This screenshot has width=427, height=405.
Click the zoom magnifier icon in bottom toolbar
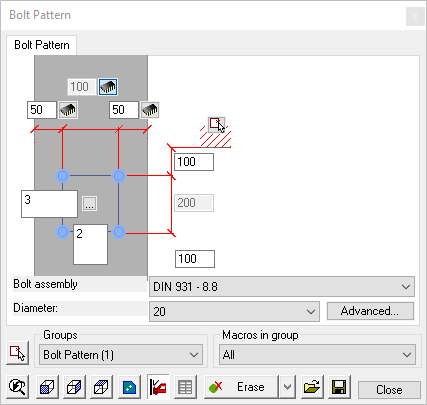coord(17,387)
